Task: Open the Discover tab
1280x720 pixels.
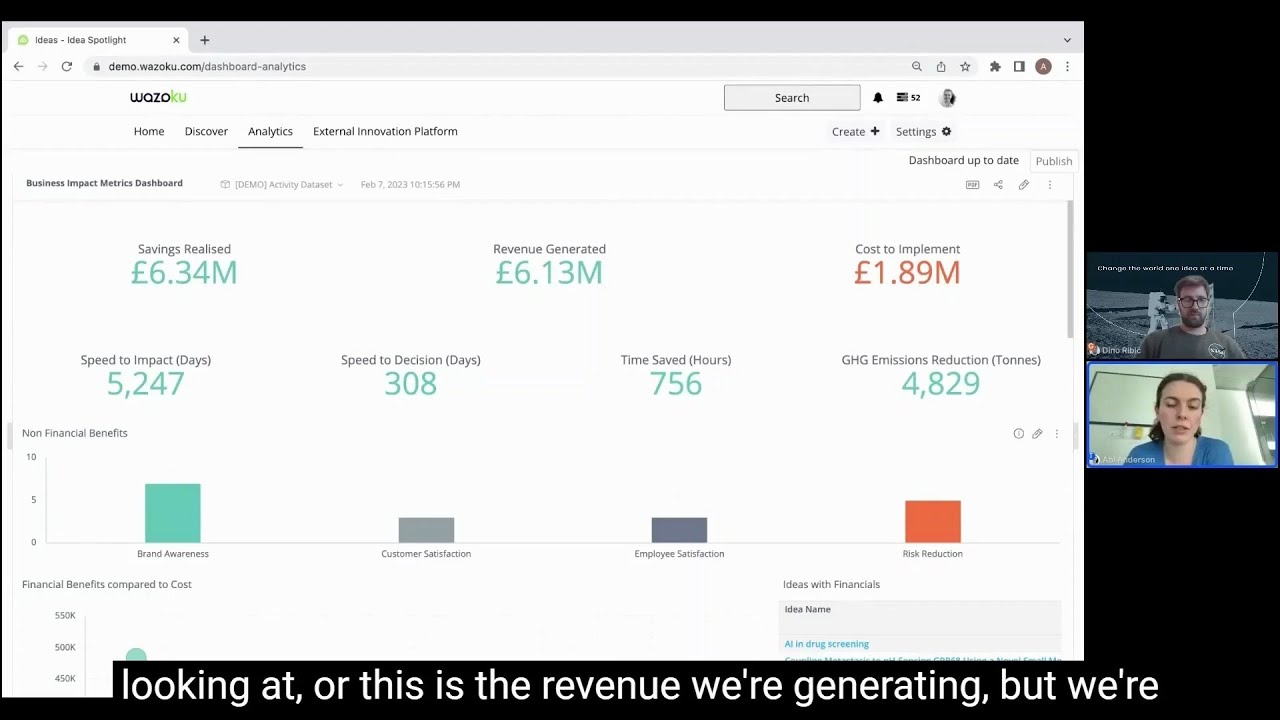Action: coord(206,131)
